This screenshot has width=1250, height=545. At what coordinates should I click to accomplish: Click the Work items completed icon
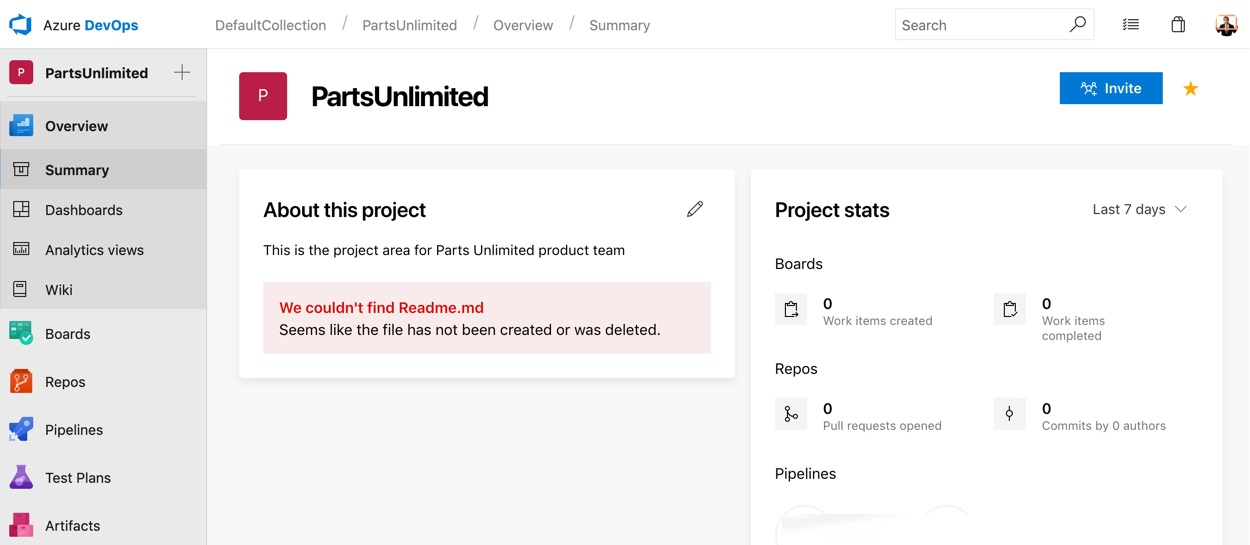coord(1010,309)
